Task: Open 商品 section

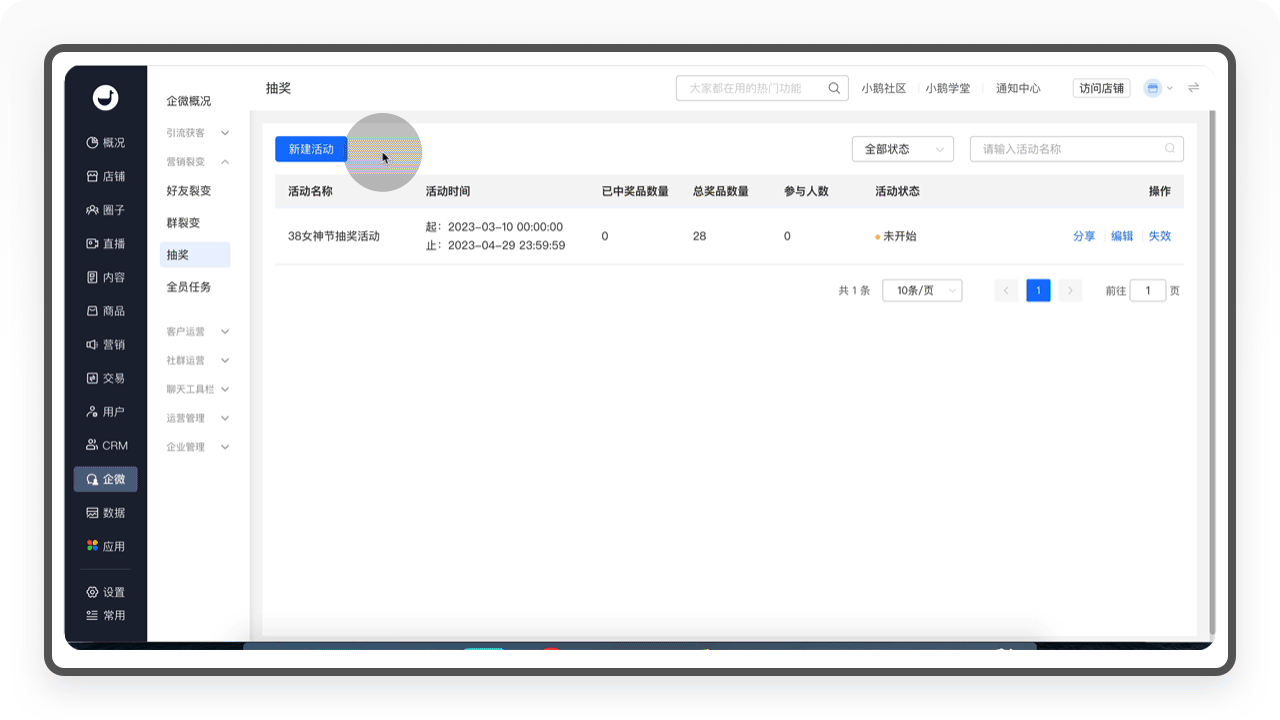Action: click(105, 311)
